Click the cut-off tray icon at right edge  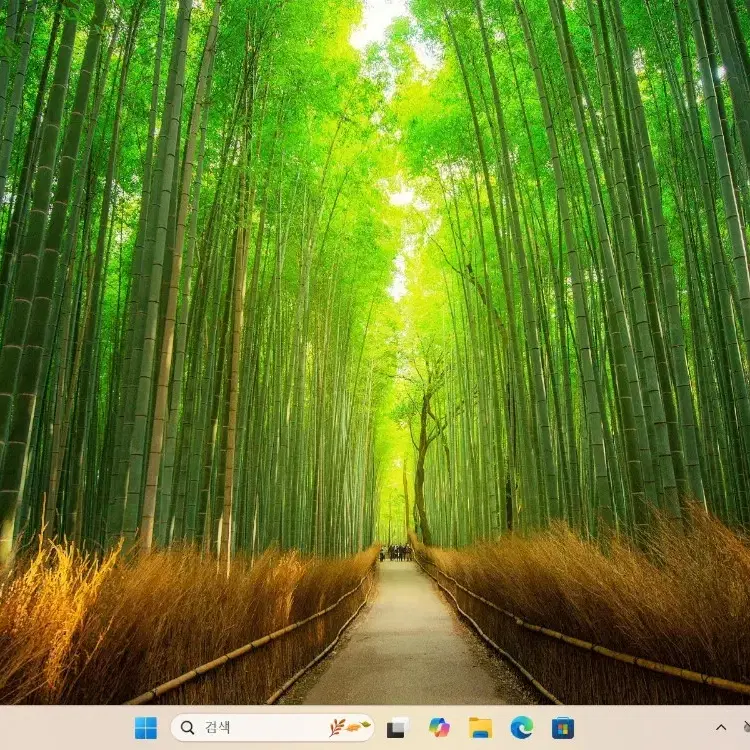point(745,728)
